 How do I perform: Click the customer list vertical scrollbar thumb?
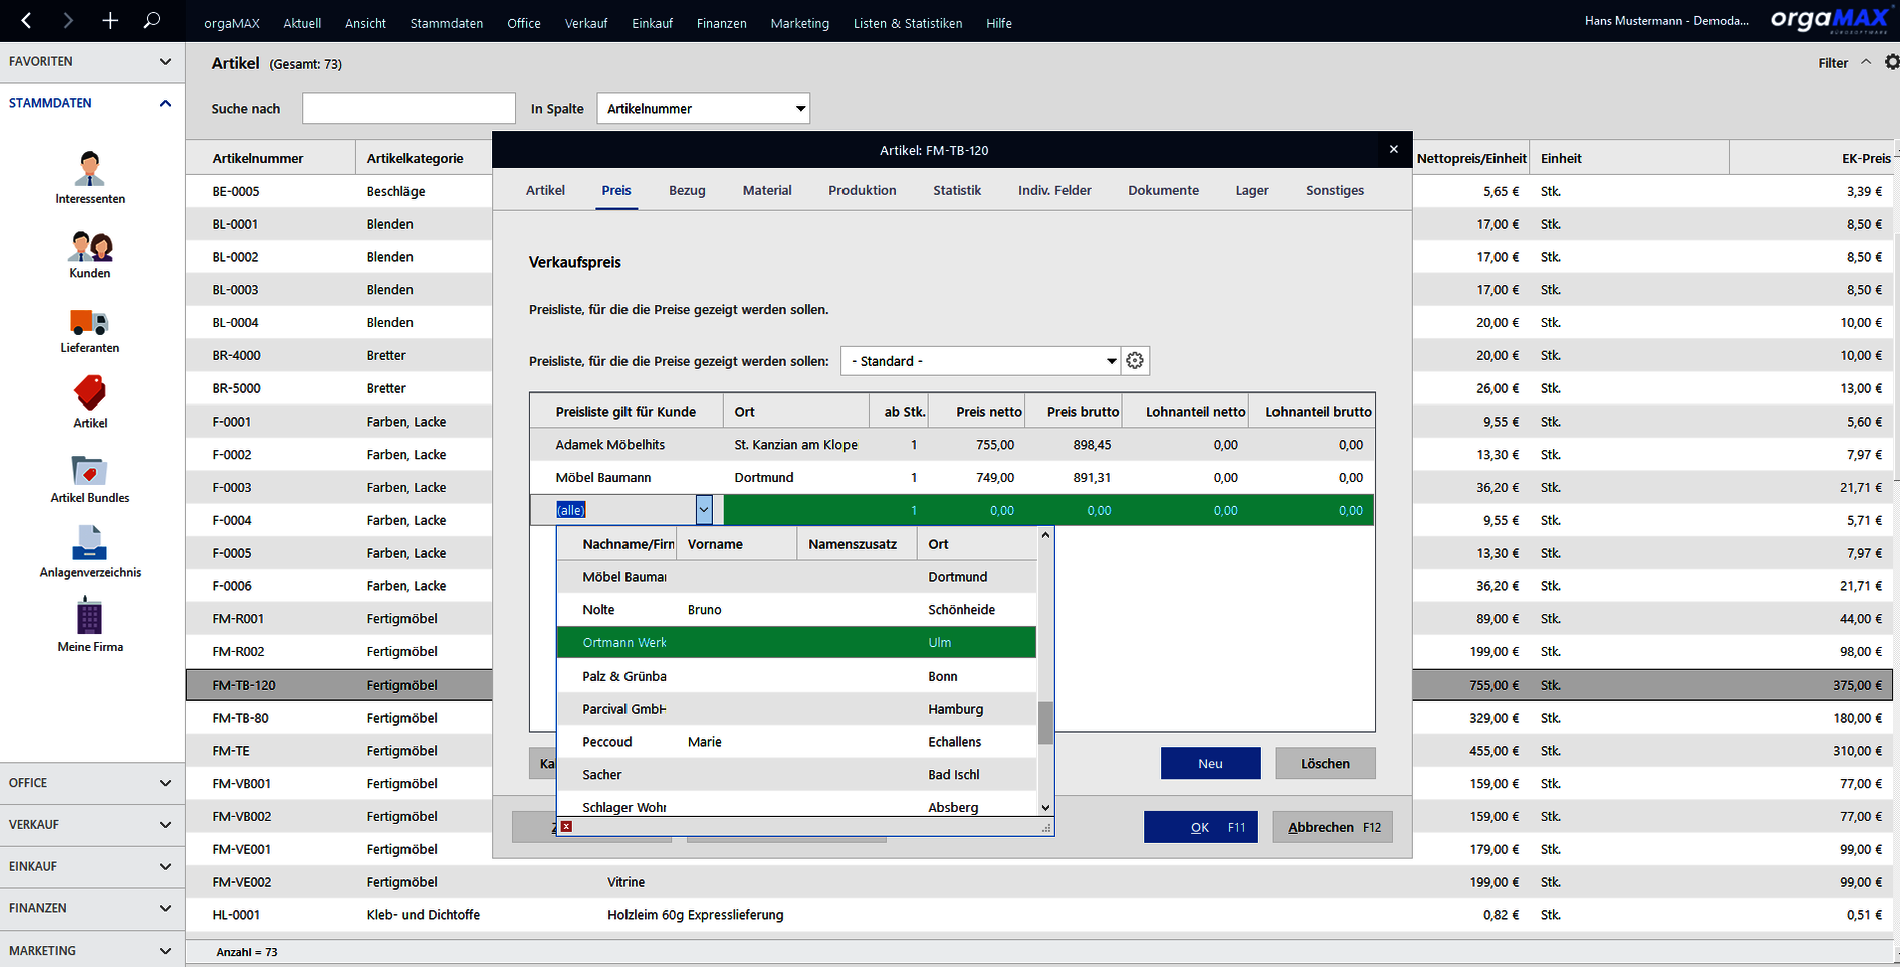click(x=1045, y=723)
